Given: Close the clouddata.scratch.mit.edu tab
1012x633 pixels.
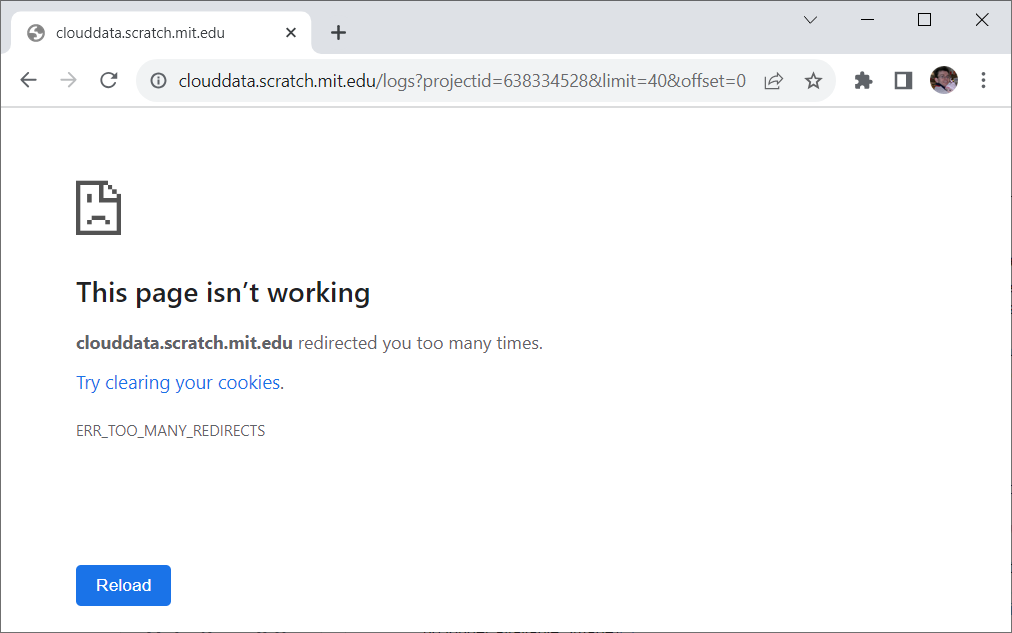Looking at the screenshot, I should 291,33.
